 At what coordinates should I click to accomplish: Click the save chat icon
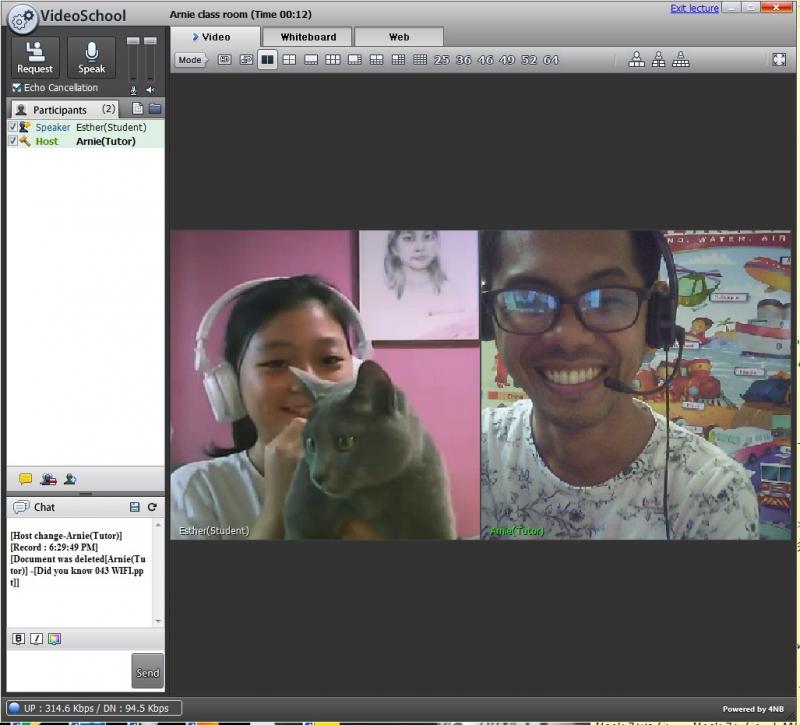click(x=136, y=507)
